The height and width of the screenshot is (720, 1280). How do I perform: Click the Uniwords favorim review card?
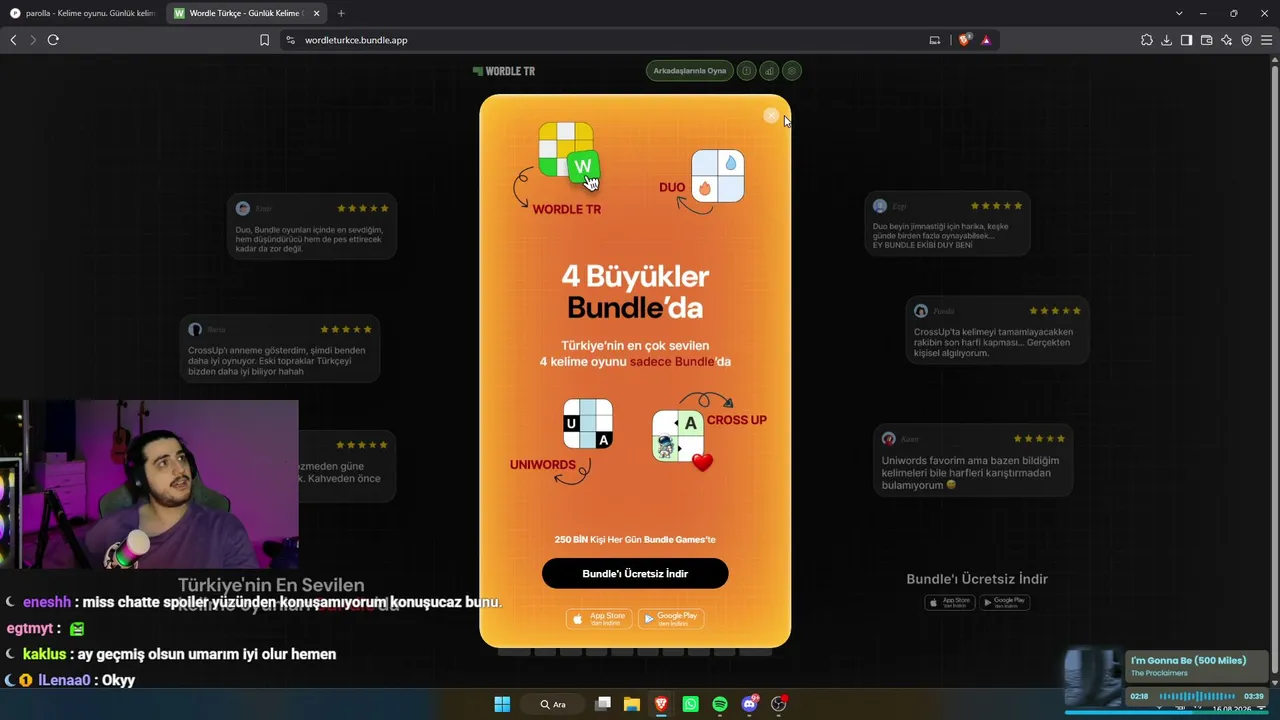(973, 460)
